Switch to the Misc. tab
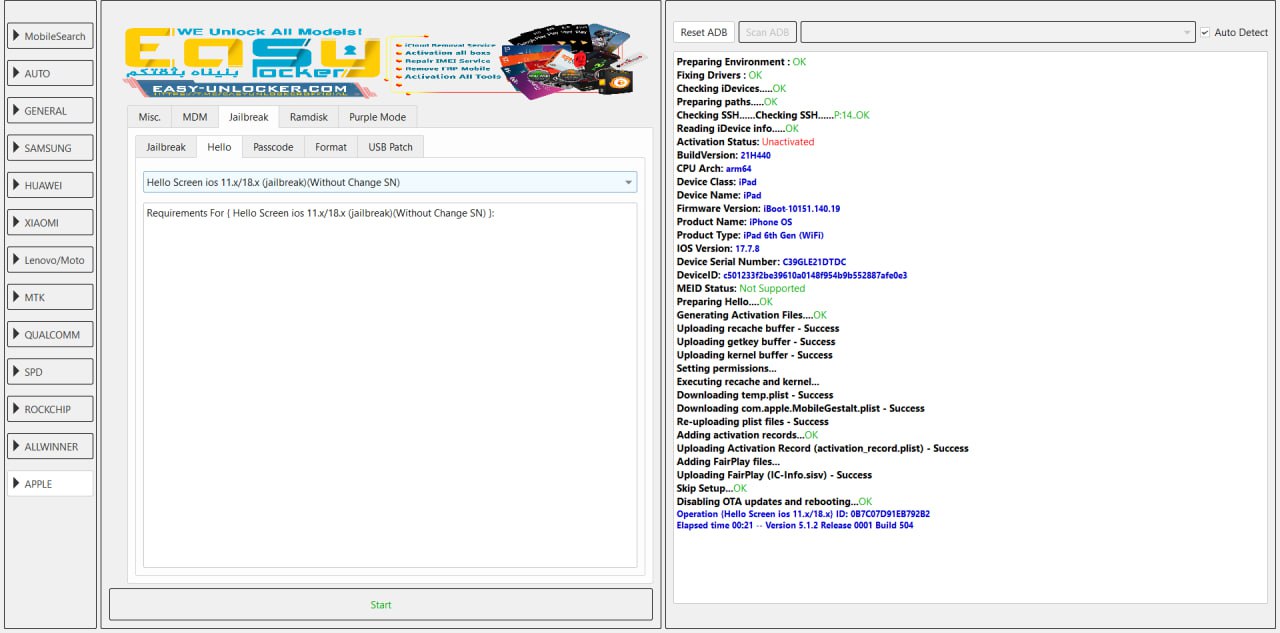The image size is (1280, 633). [149, 117]
